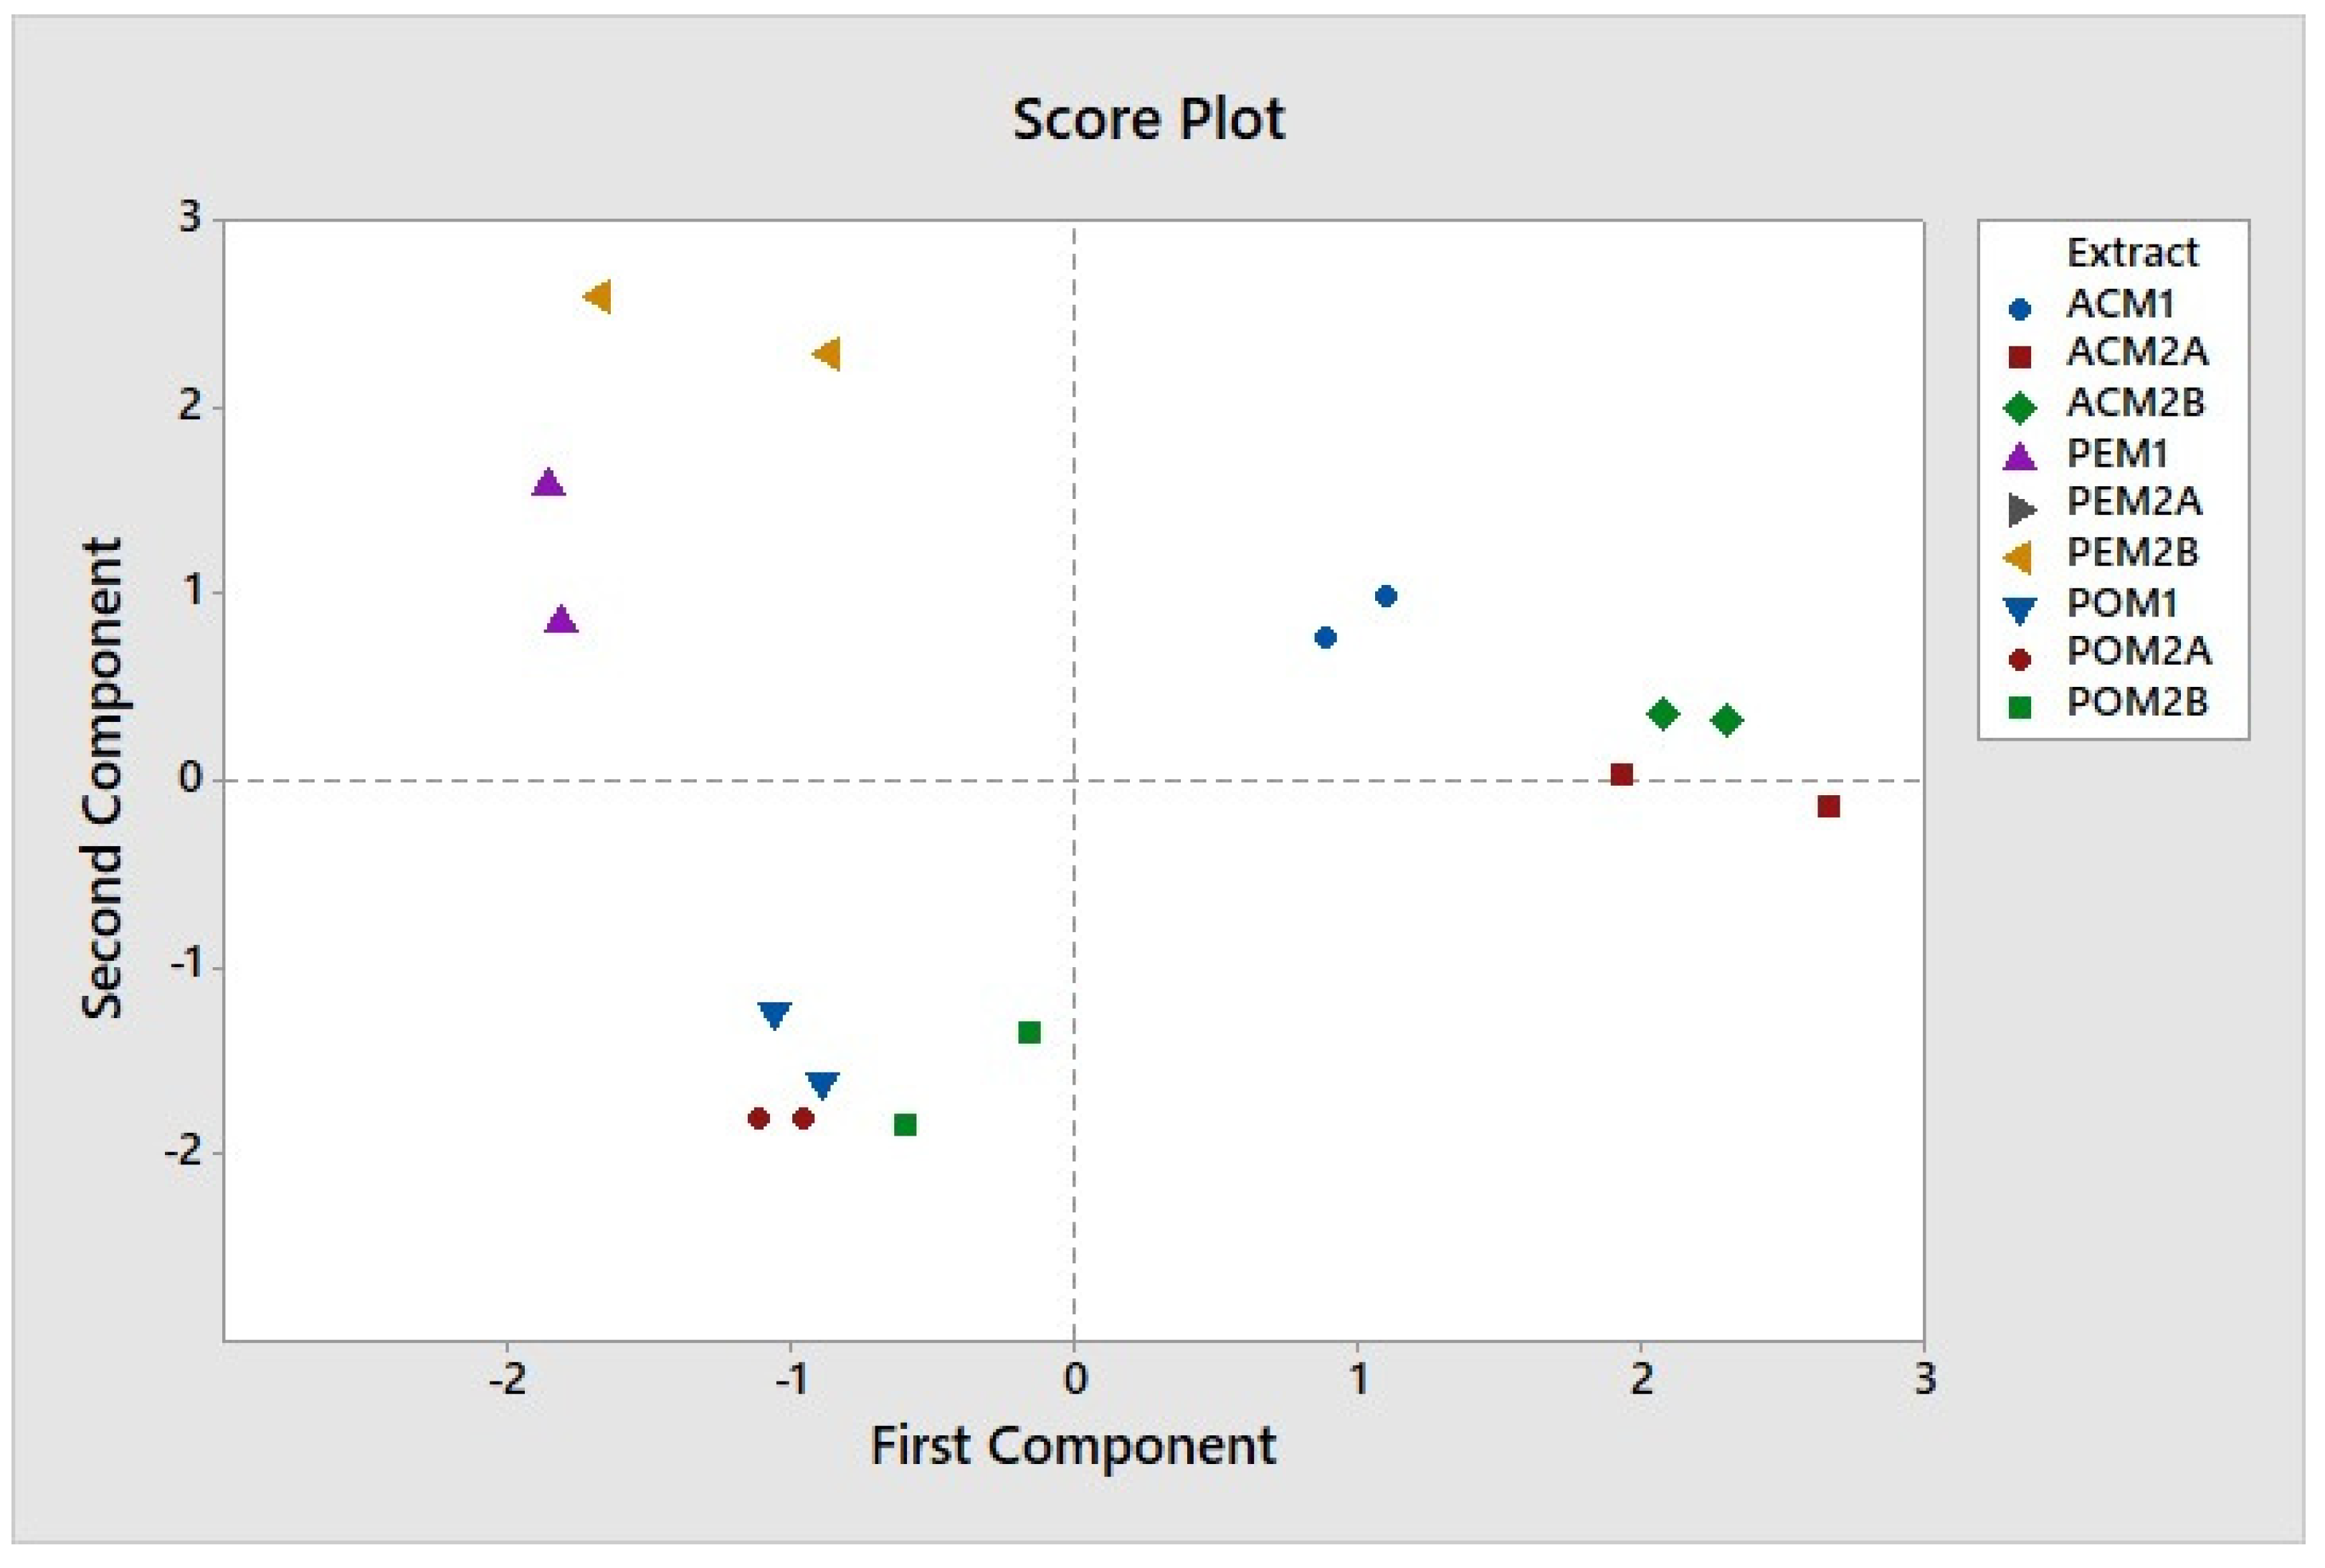Click the ACM2A red square legend marker
This screenshot has width=2325, height=1568.
(x=2019, y=357)
